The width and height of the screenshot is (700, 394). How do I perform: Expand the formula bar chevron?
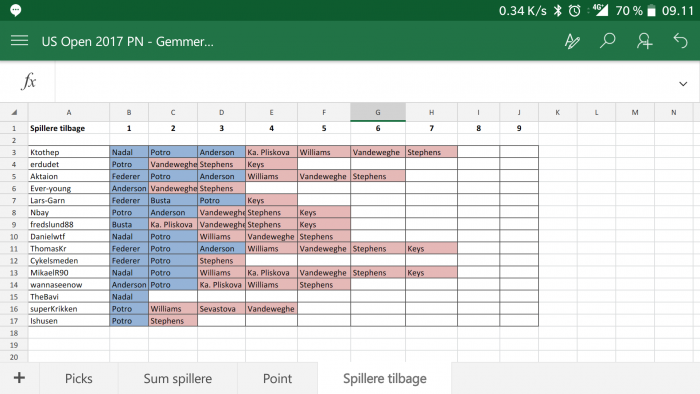(683, 83)
